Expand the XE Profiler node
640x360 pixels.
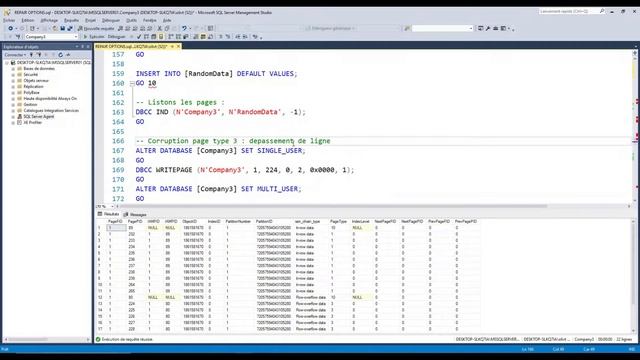click(13, 122)
